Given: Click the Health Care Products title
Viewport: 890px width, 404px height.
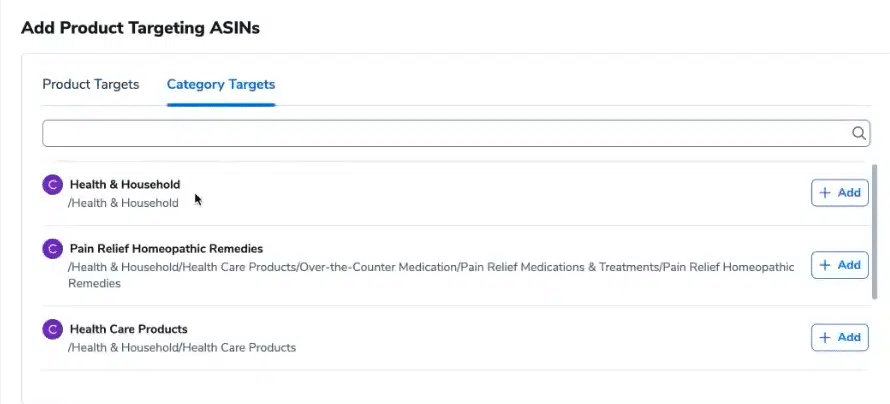Looking at the screenshot, I should (128, 329).
